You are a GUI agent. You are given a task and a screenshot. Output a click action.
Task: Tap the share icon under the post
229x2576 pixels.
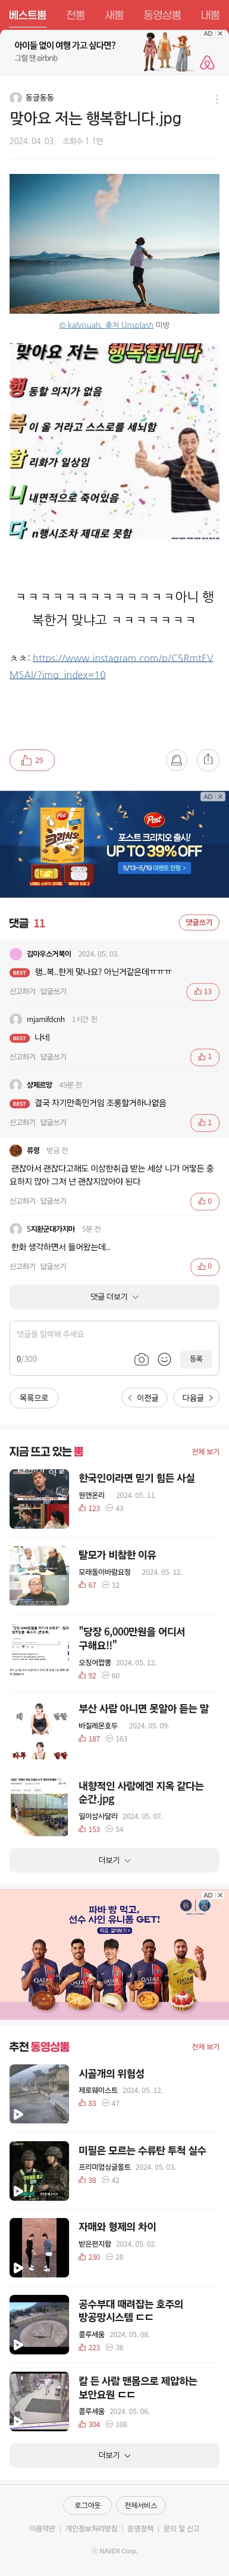pos(208,760)
